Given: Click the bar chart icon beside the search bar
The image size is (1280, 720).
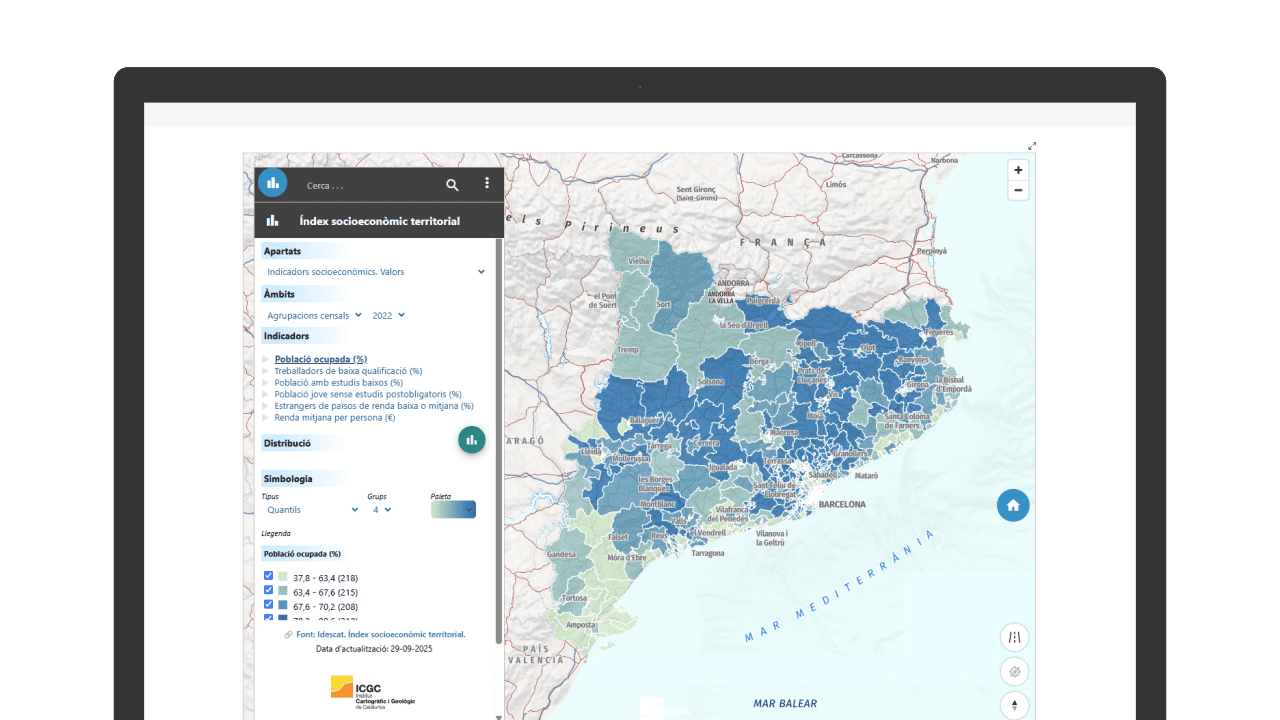Looking at the screenshot, I should coord(272,182).
